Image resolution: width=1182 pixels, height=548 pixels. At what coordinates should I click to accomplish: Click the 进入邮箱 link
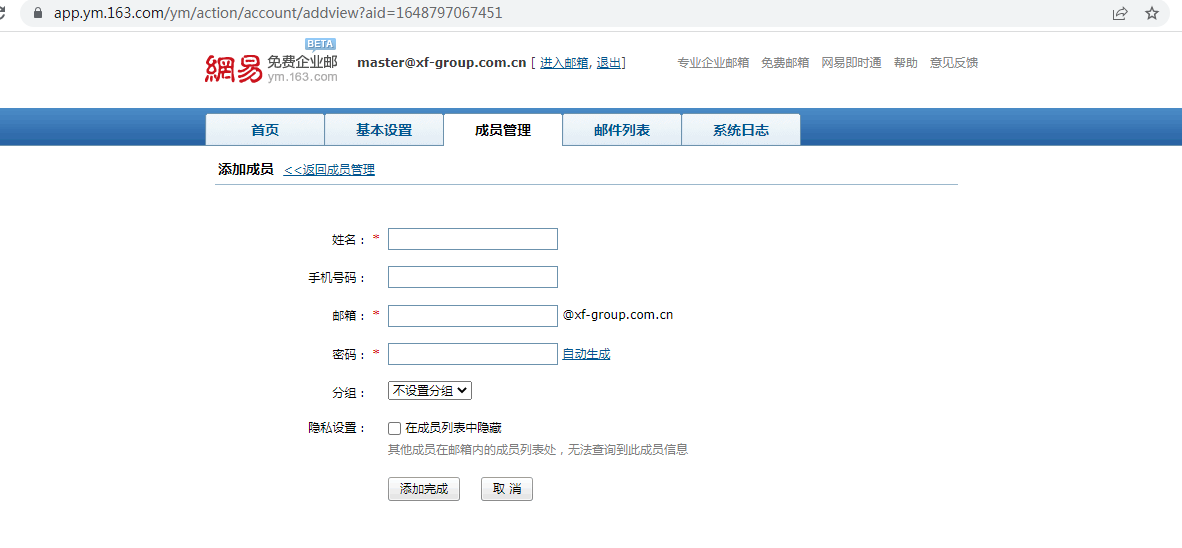pos(564,63)
